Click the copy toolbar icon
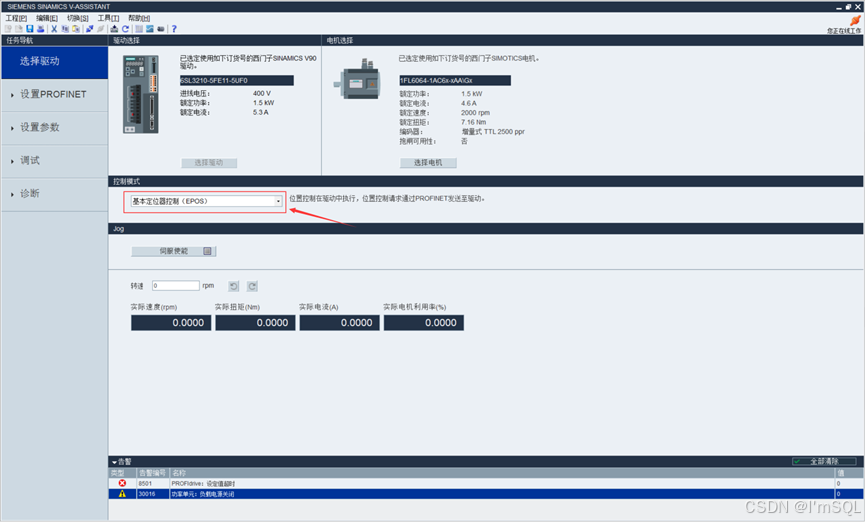 click(65, 29)
